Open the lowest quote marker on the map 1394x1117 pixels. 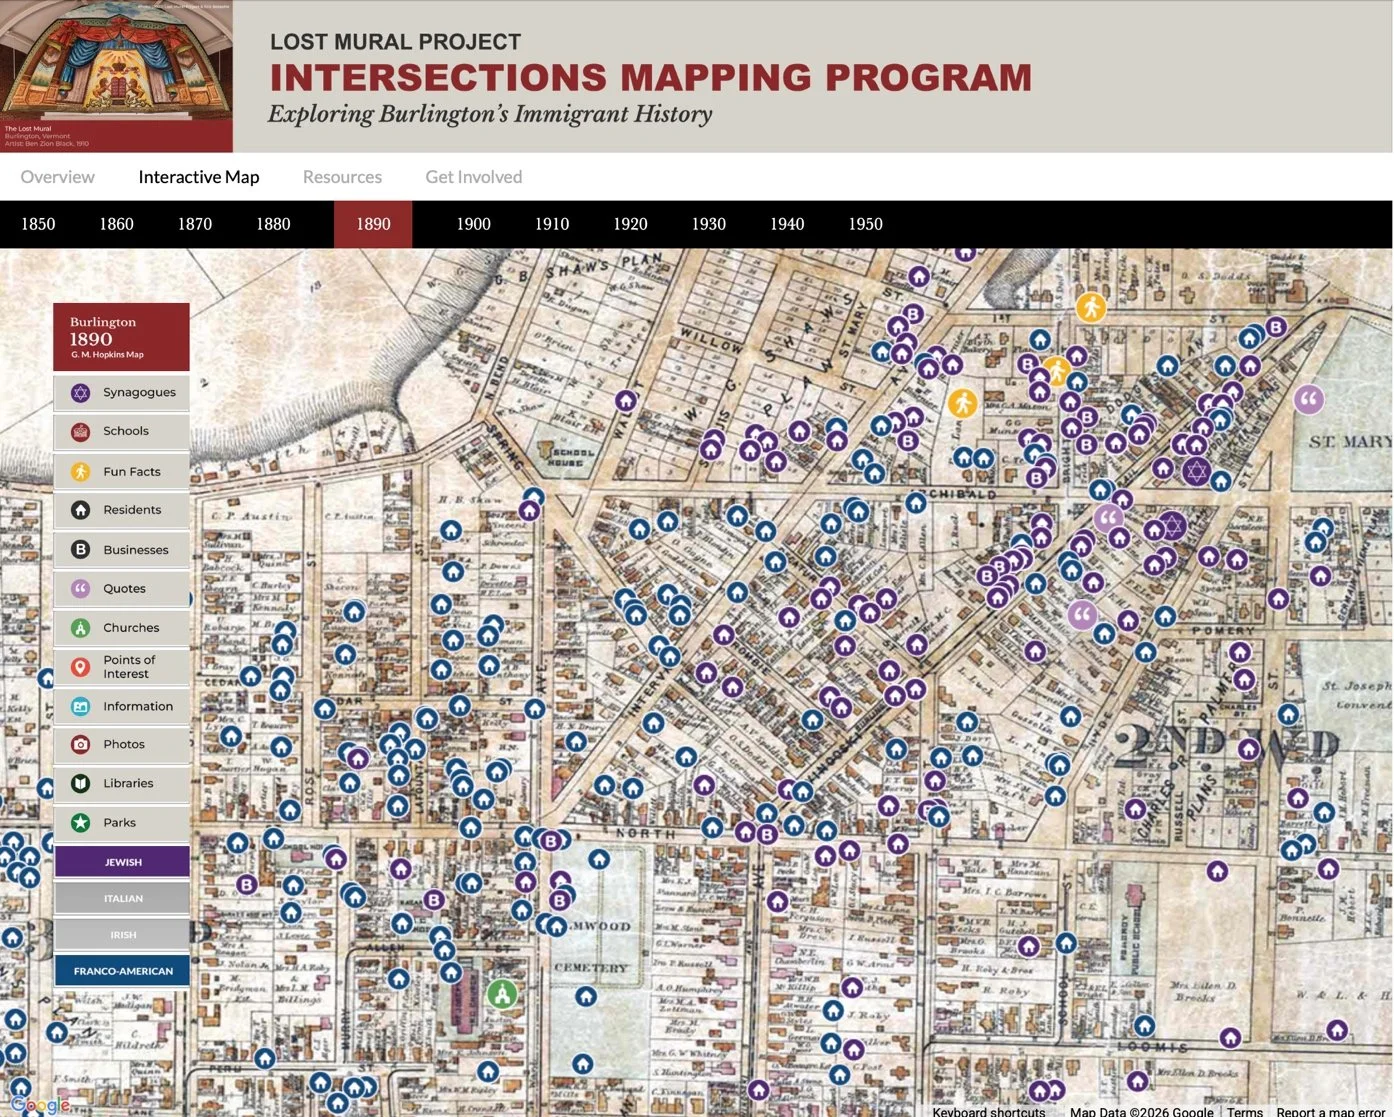[x=1082, y=614]
